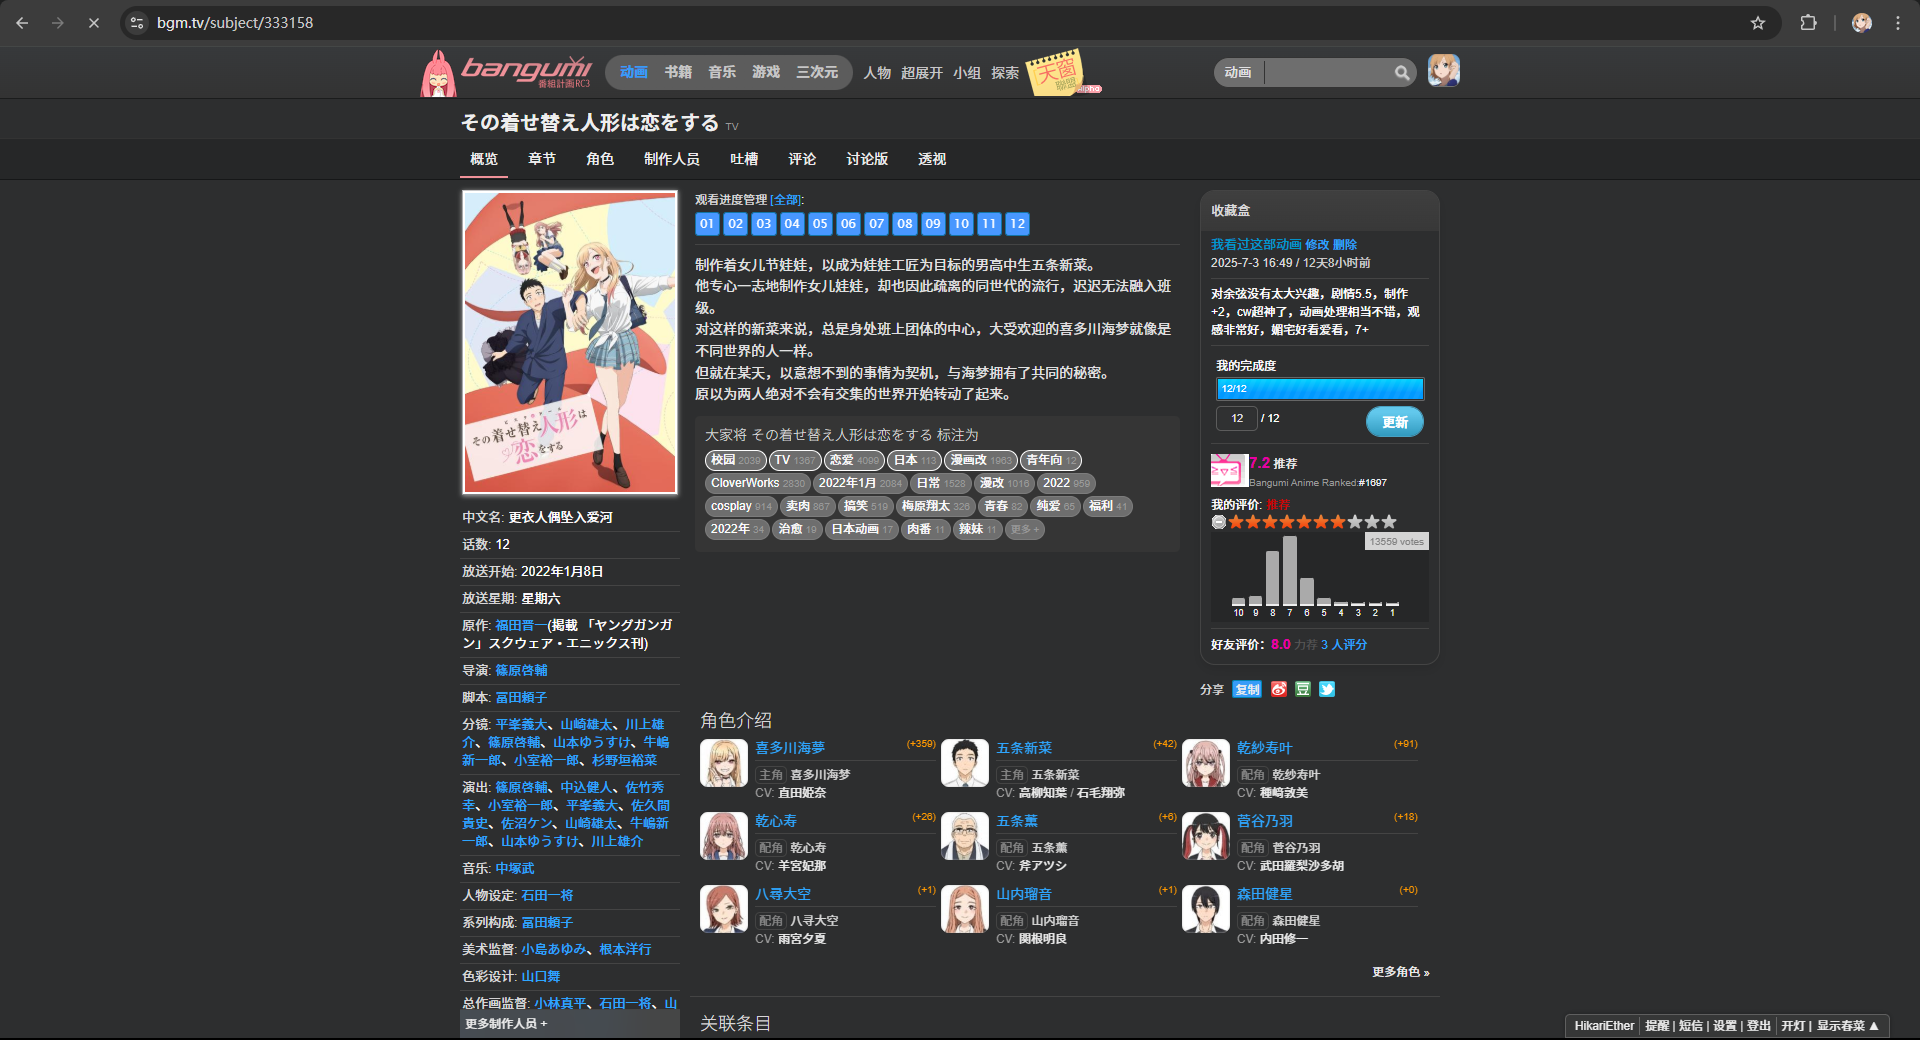The height and width of the screenshot is (1040, 1920).
Task: Open the browser extensions puzzle icon
Action: pyautogui.click(x=1808, y=22)
